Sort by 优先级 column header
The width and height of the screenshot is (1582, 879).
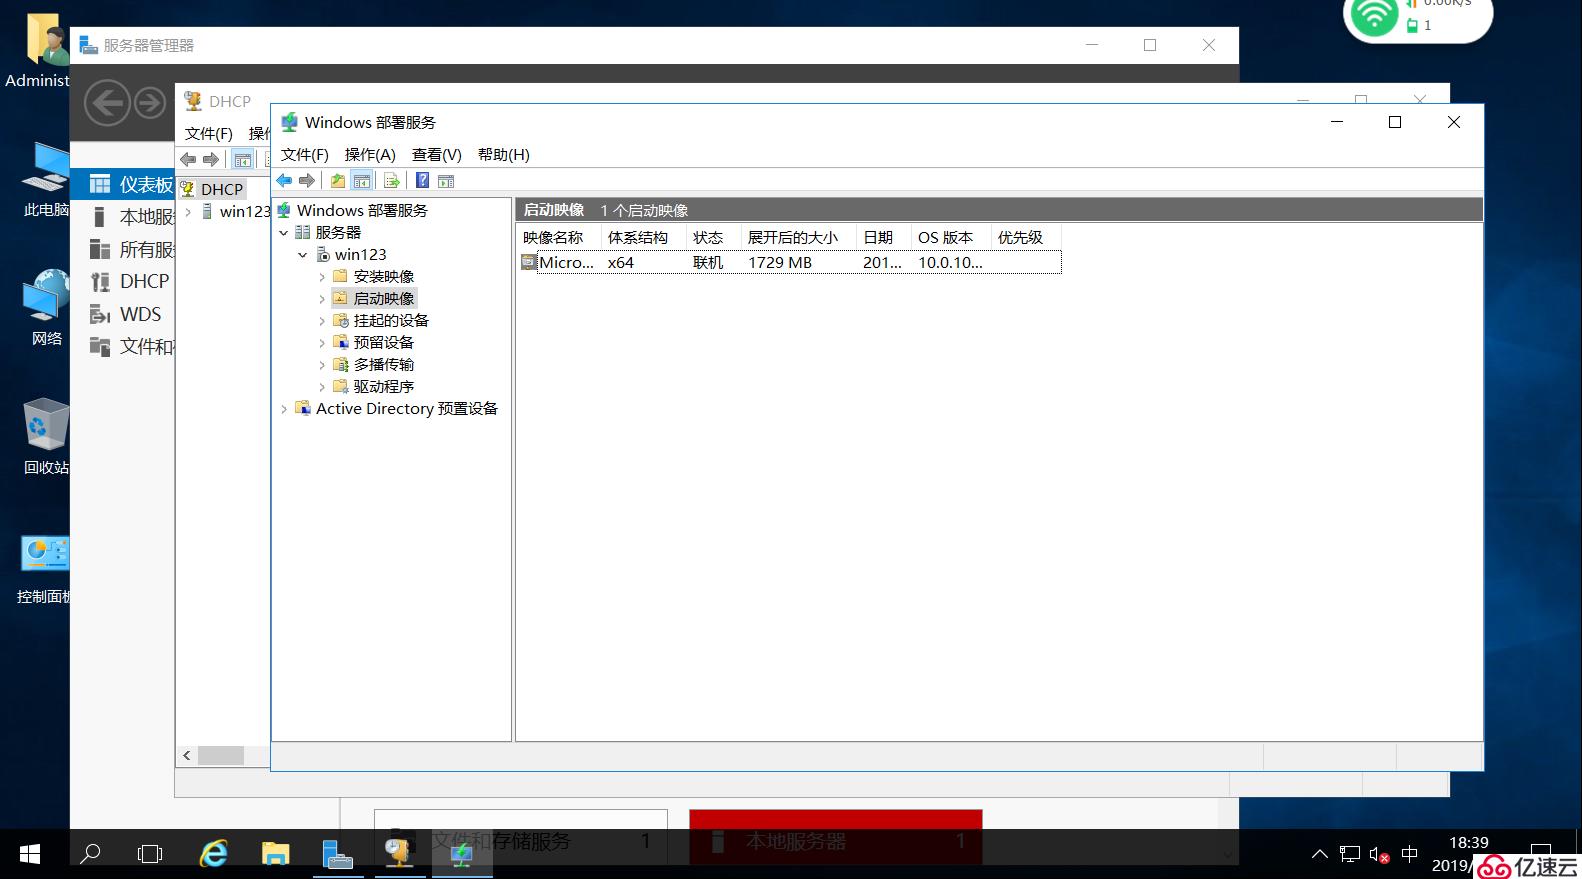point(1026,238)
